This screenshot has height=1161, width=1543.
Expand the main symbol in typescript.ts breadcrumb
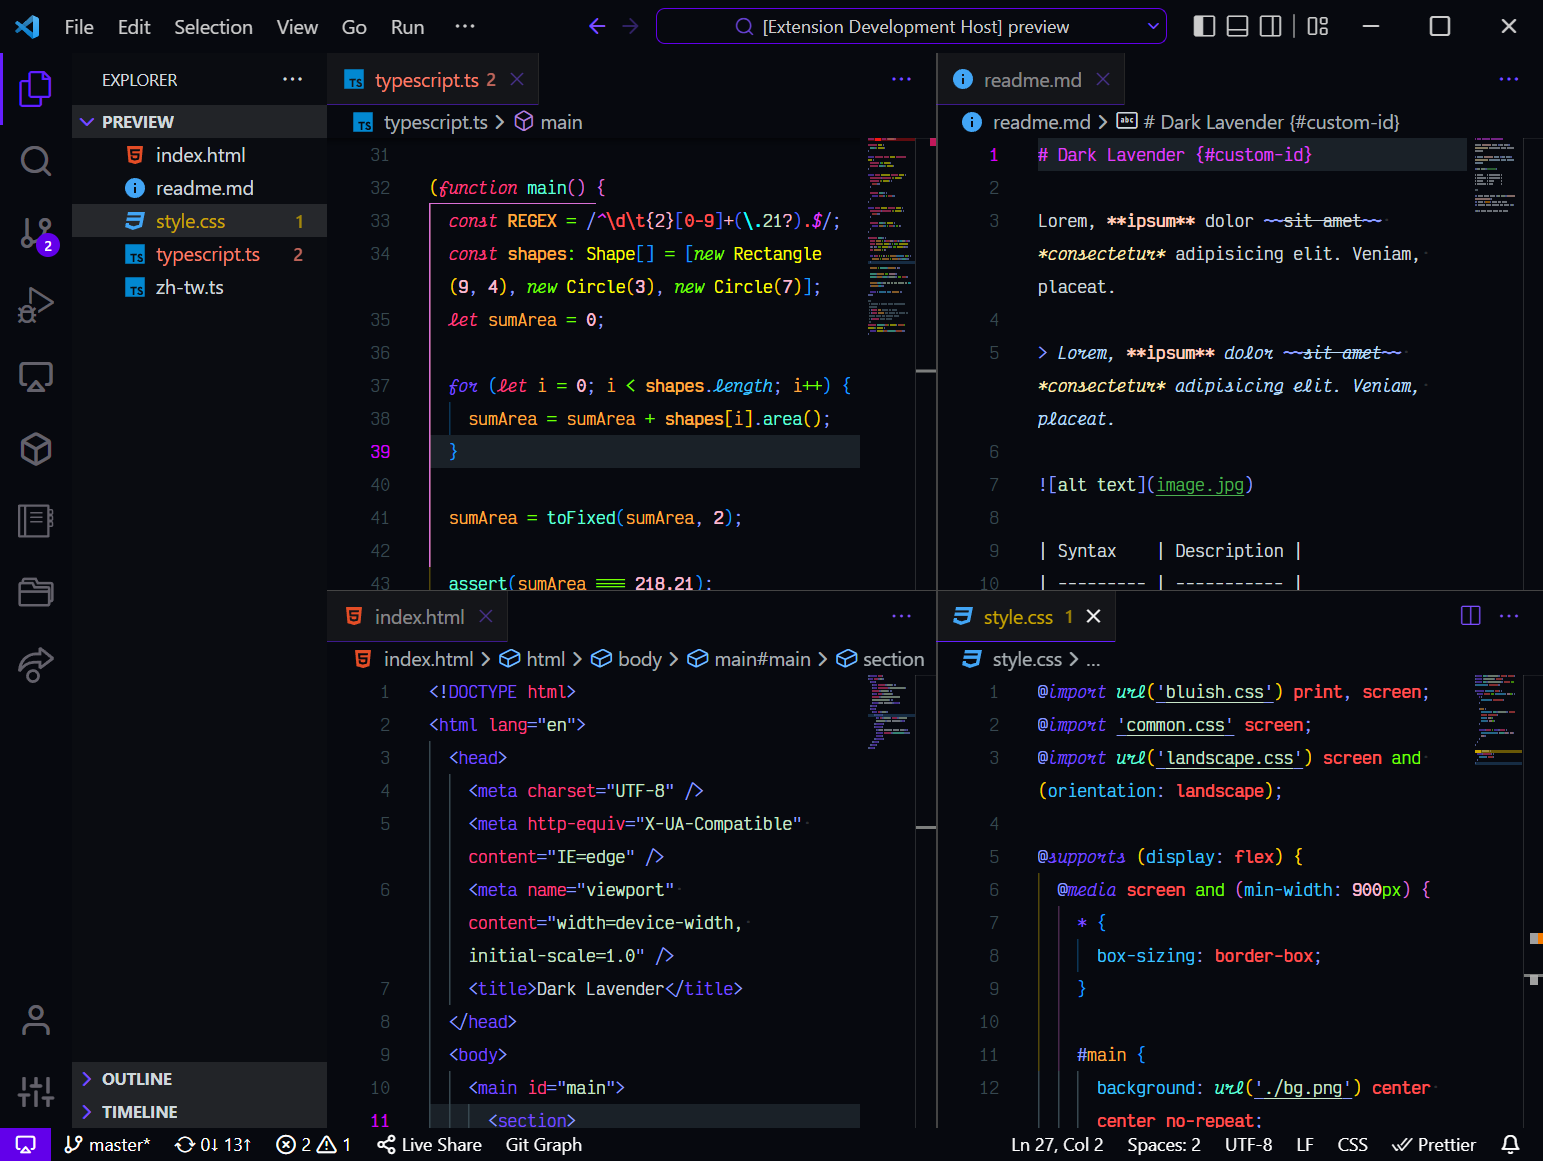pos(548,122)
